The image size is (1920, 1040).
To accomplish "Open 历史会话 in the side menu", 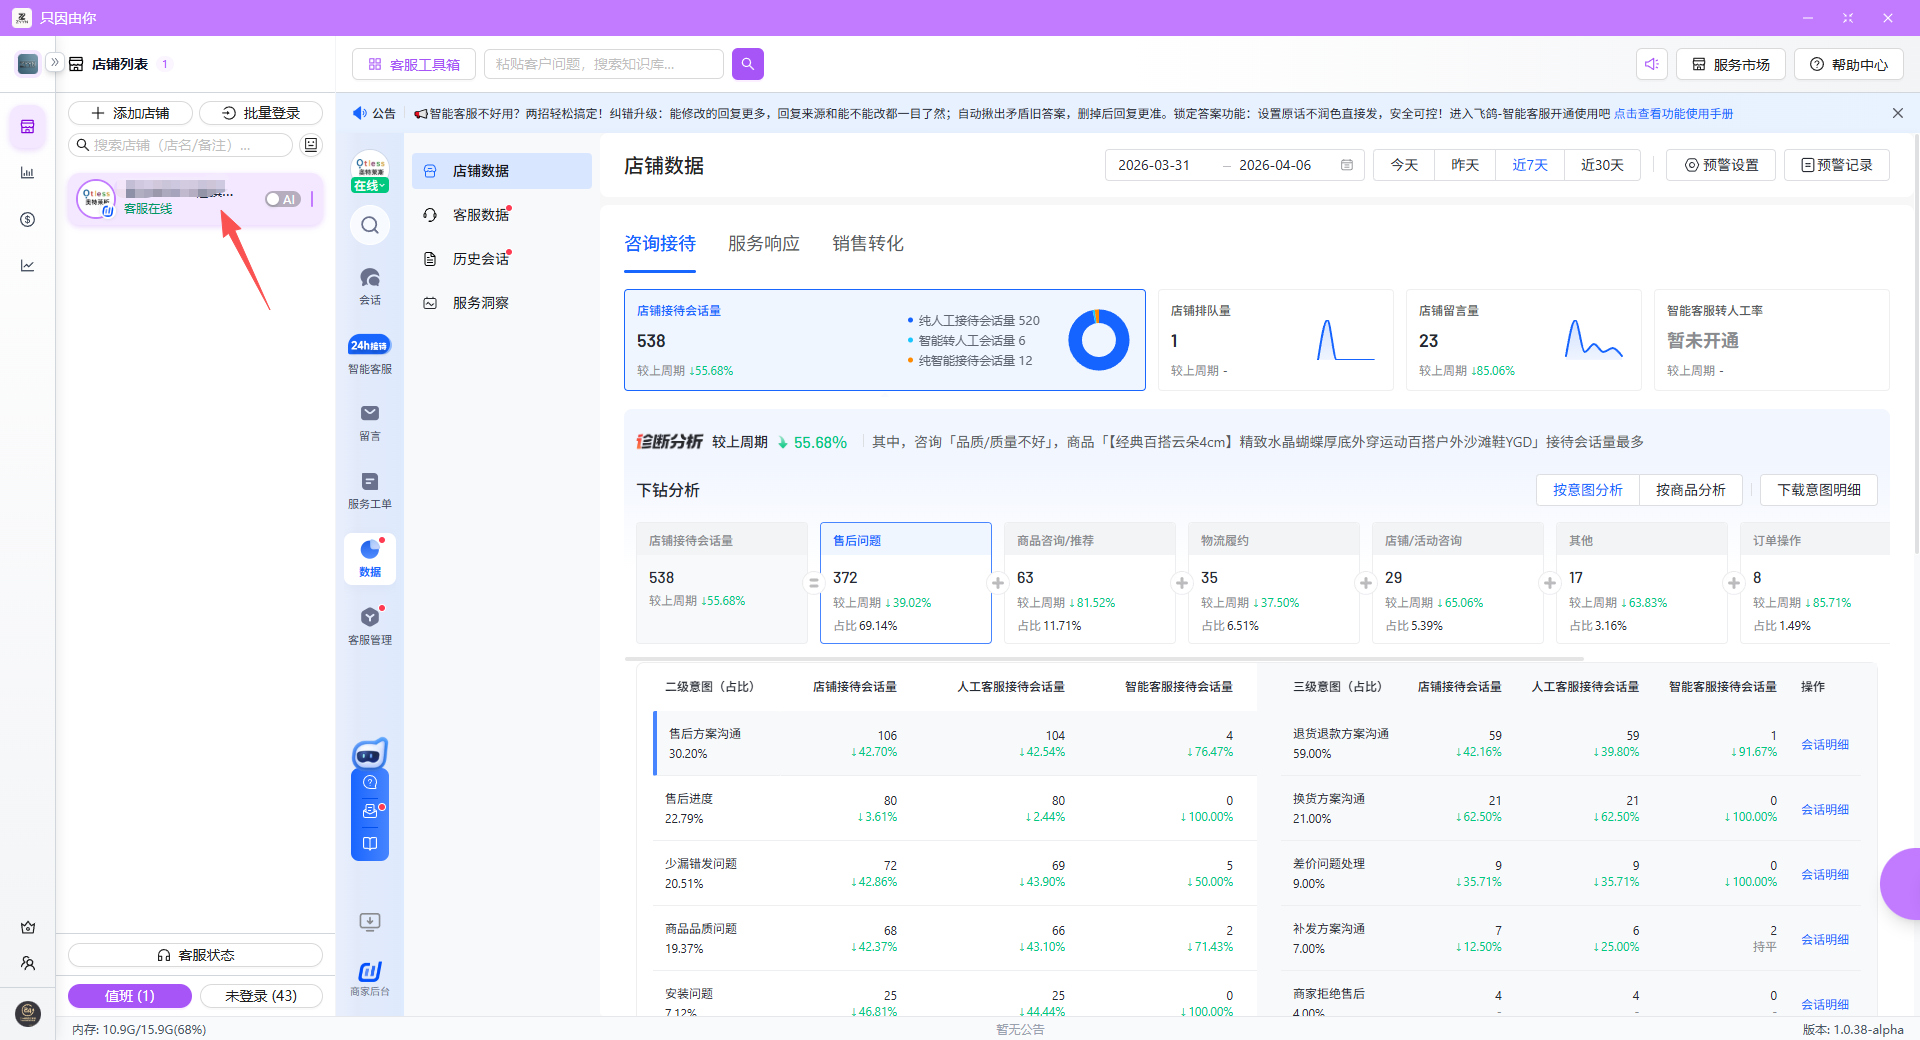I will 502,259.
